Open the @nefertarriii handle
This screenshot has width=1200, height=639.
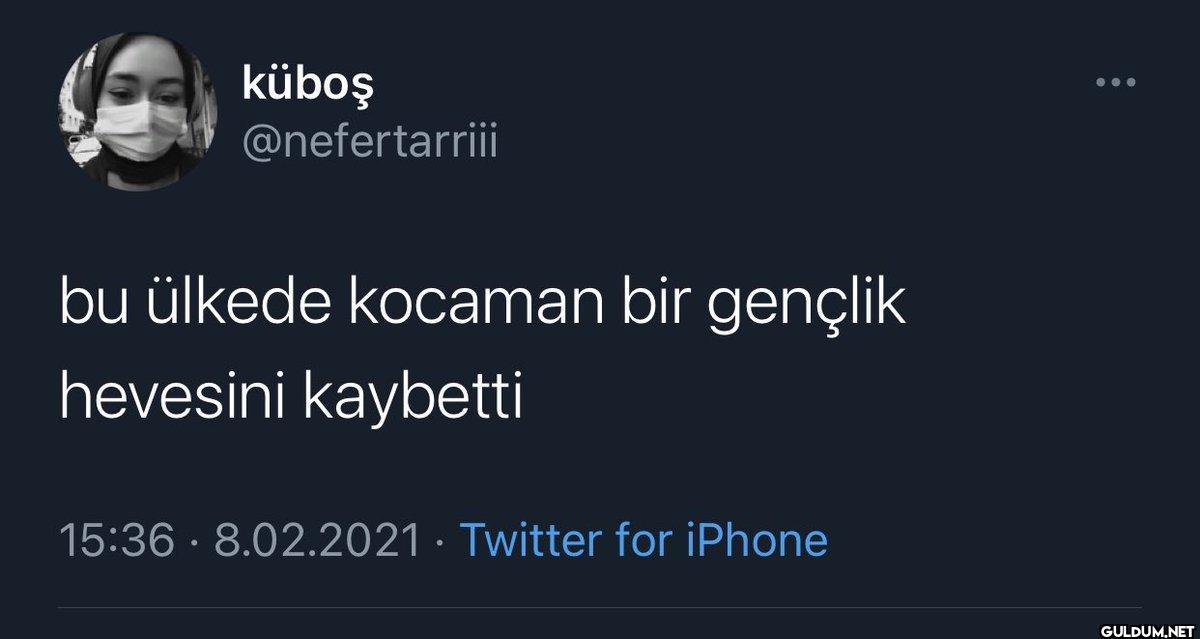[x=369, y=145]
